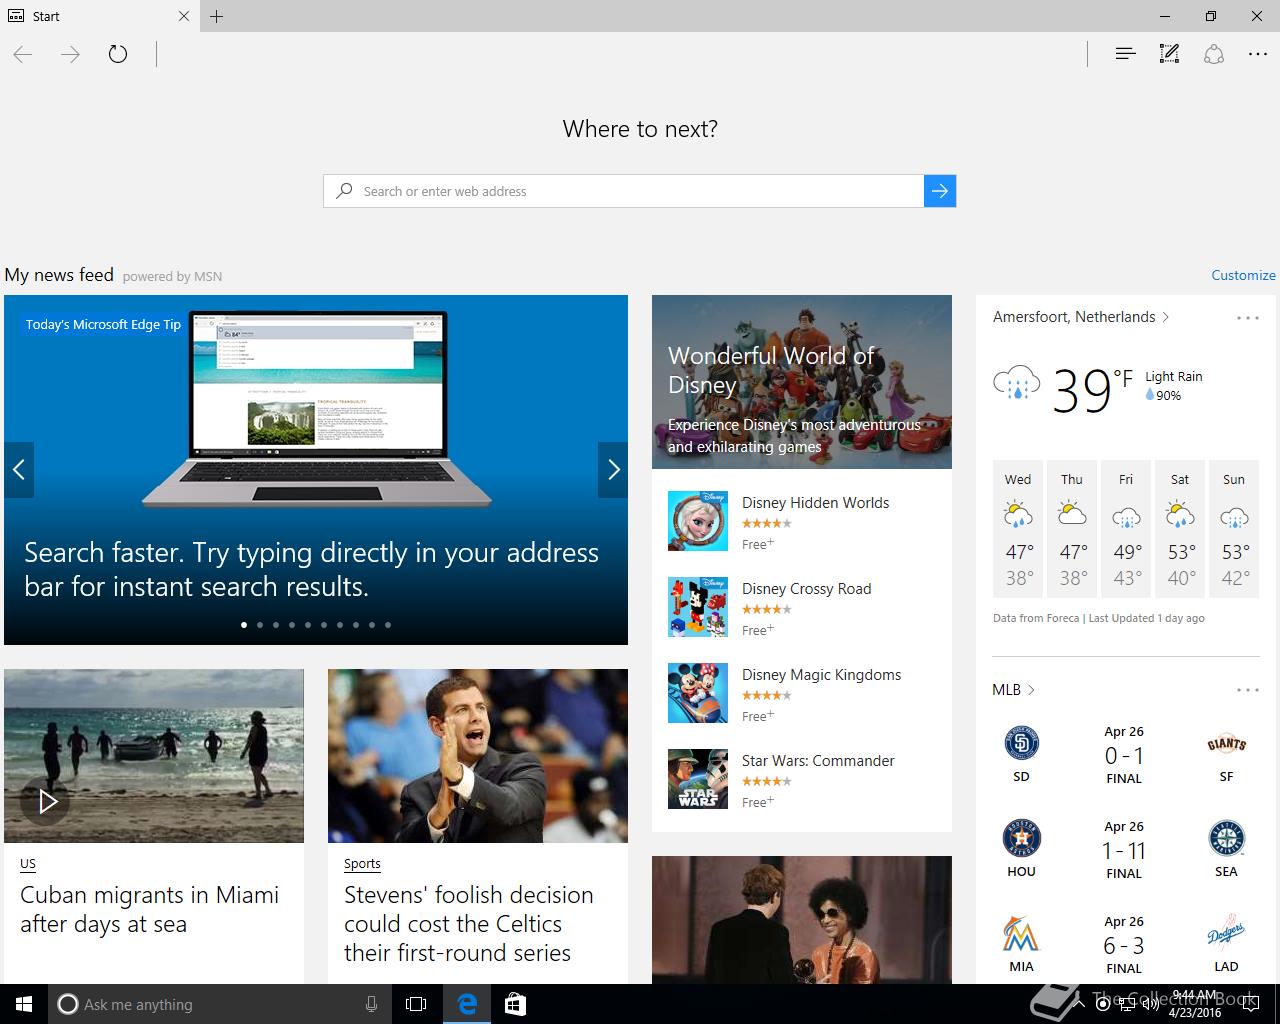This screenshot has height=1024, width=1280.
Task: Open the Windows Start menu
Action: pos(24,1004)
